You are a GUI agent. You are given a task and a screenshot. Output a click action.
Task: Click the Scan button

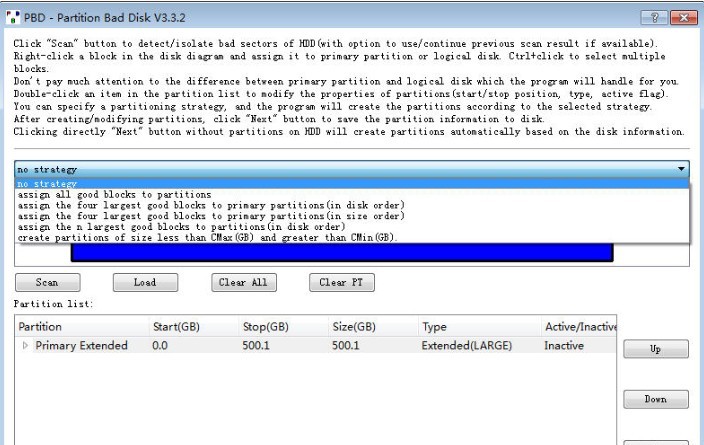point(48,282)
